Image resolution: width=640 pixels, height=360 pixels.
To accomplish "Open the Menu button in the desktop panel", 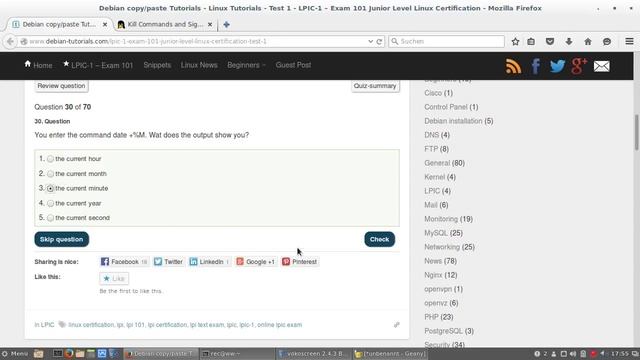I will pos(15,354).
